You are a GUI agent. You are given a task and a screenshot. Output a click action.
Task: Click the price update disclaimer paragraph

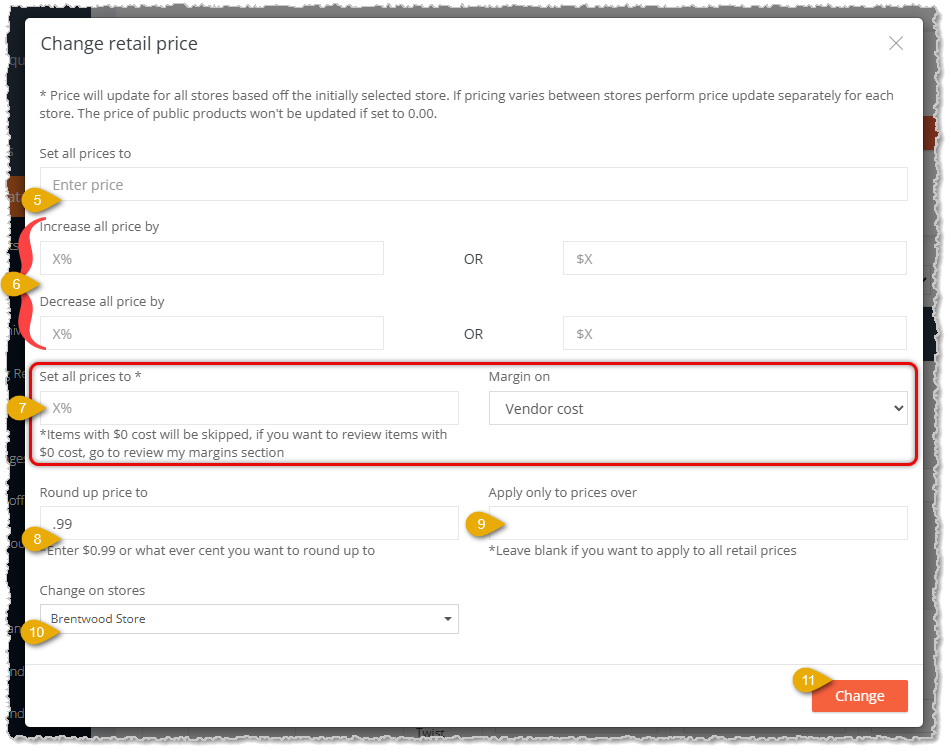coord(466,104)
